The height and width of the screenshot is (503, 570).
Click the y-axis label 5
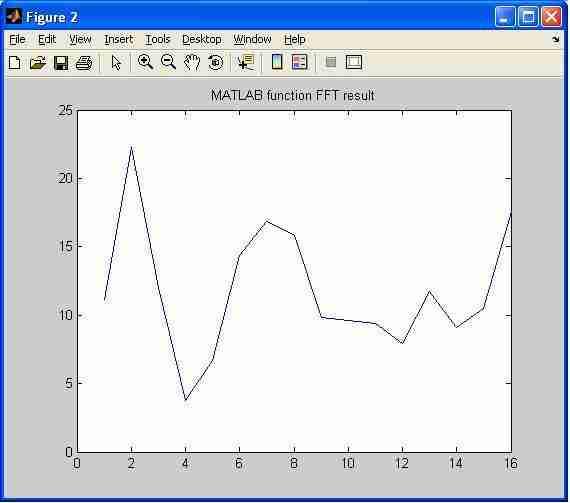click(x=69, y=383)
